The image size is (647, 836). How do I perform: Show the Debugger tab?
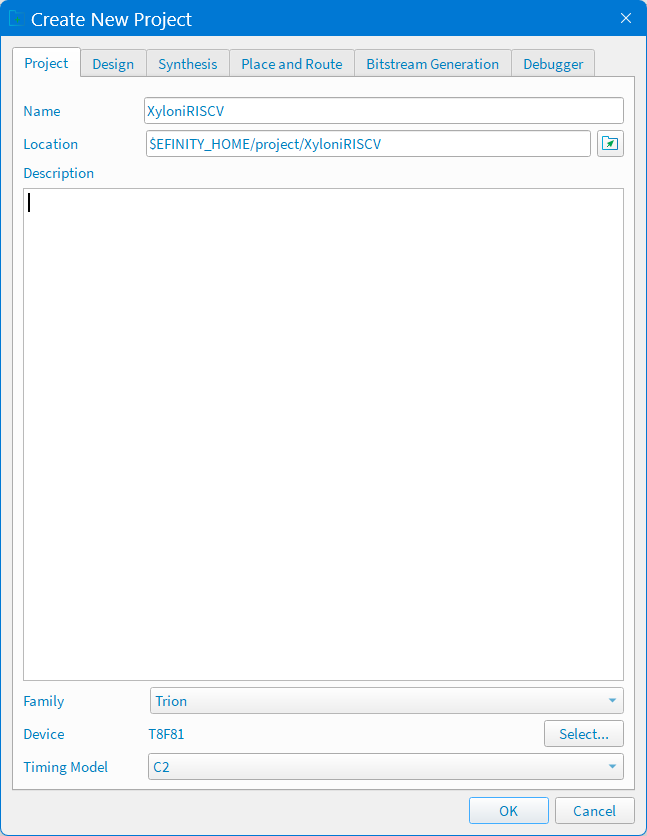coord(553,64)
